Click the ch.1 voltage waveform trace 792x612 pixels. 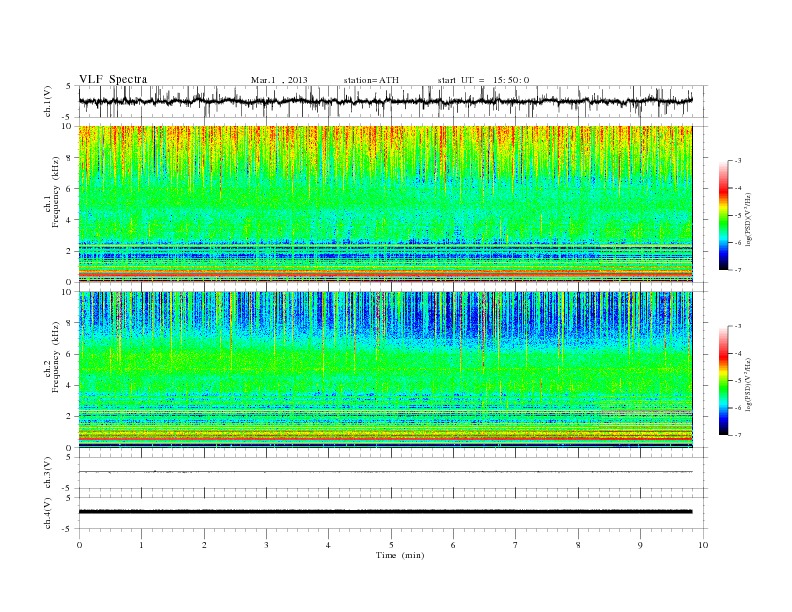coord(385,101)
